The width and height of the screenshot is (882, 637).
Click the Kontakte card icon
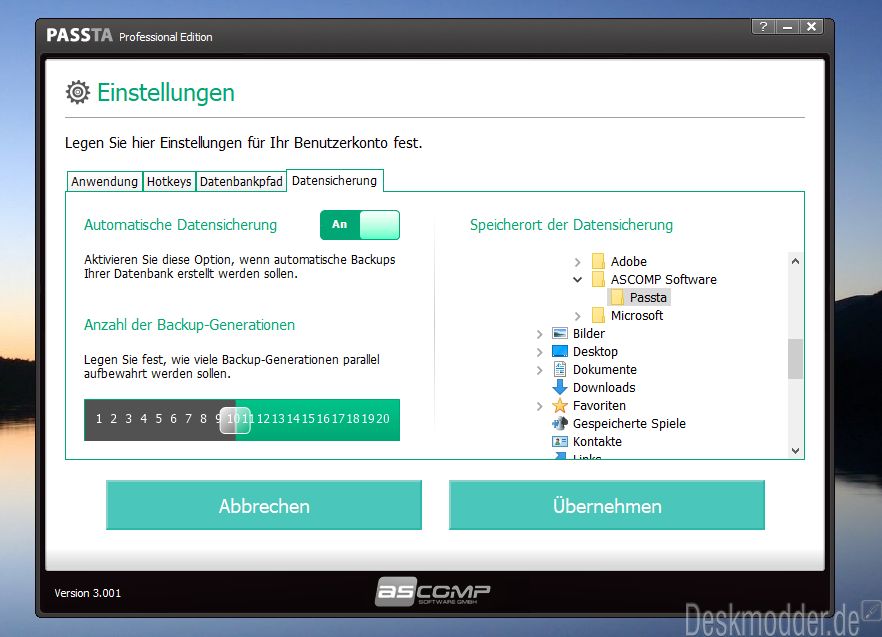pos(560,441)
